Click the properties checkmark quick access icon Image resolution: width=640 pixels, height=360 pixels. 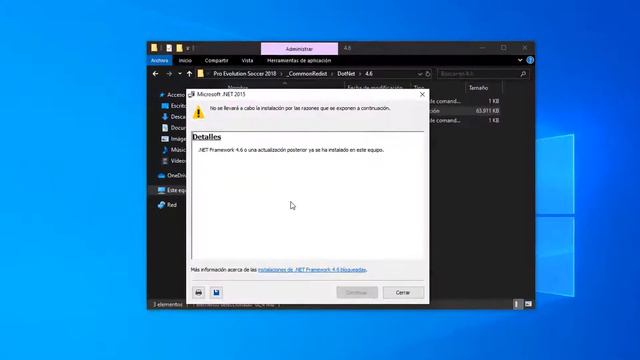[169, 48]
